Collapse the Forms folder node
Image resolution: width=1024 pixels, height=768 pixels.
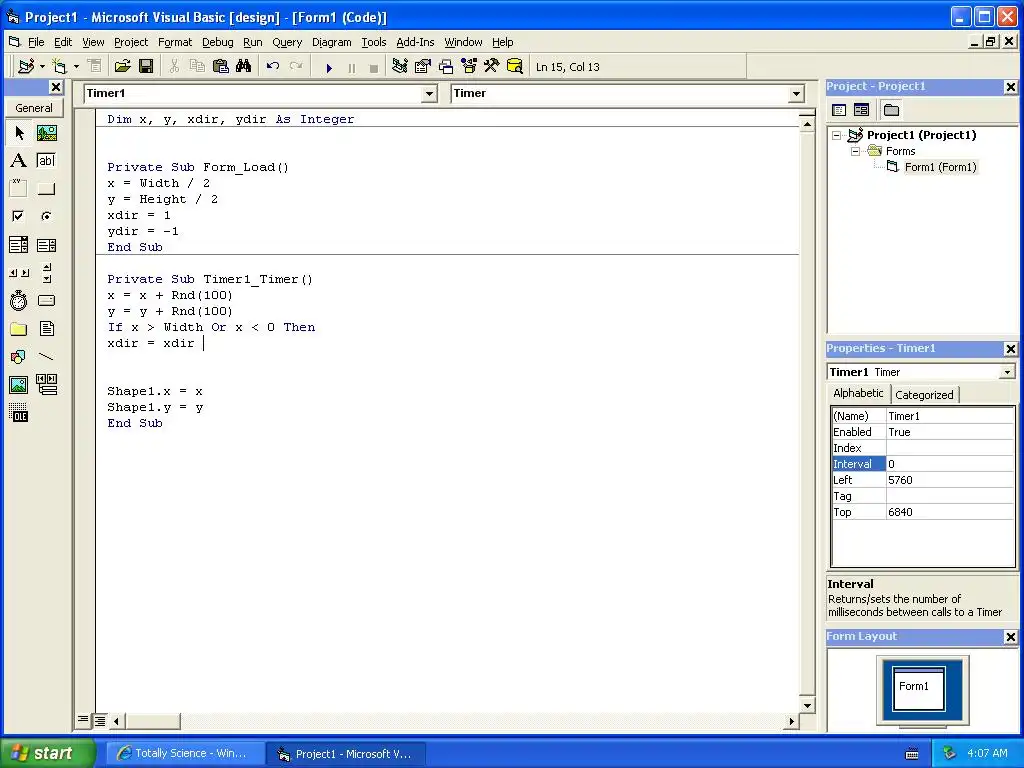pyautogui.click(x=856, y=152)
